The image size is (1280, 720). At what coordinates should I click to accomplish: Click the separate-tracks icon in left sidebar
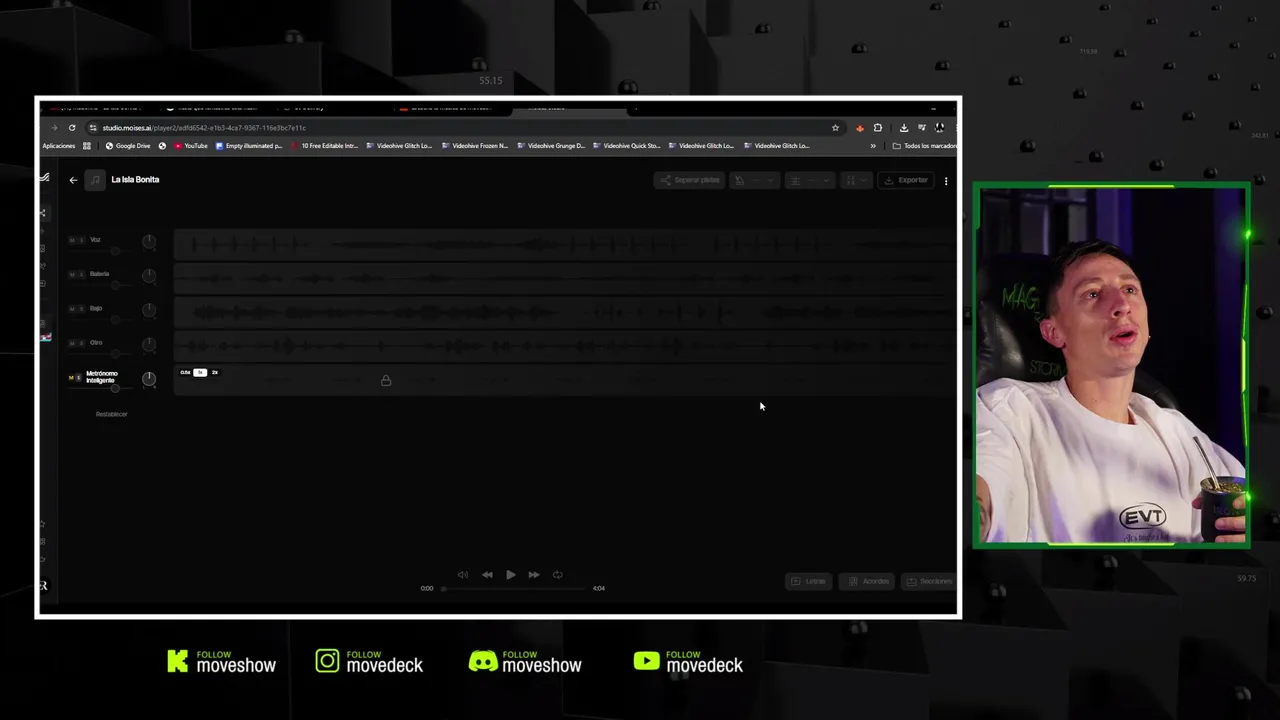[42, 213]
